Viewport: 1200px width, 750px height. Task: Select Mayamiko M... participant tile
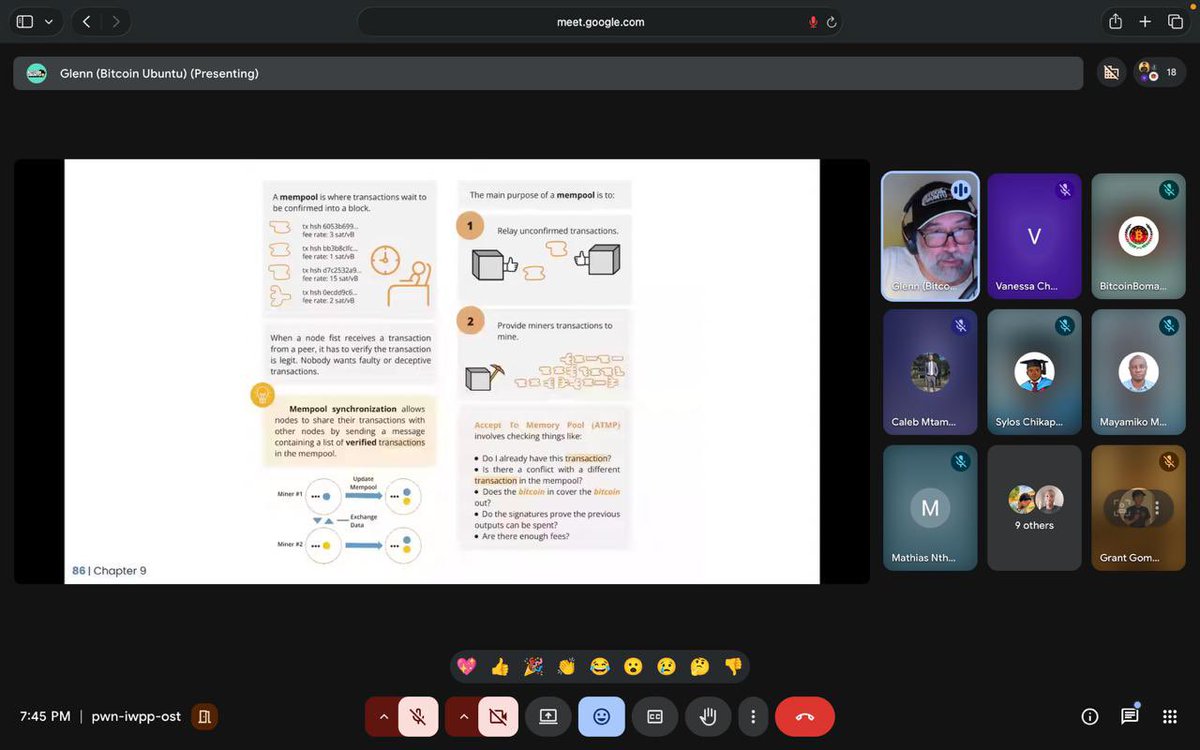point(1138,372)
